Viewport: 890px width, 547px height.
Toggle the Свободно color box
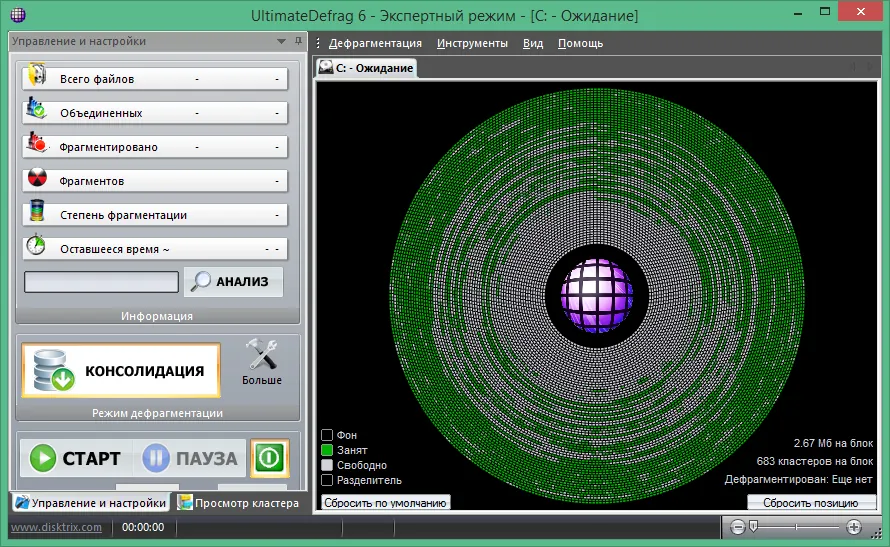[327, 465]
